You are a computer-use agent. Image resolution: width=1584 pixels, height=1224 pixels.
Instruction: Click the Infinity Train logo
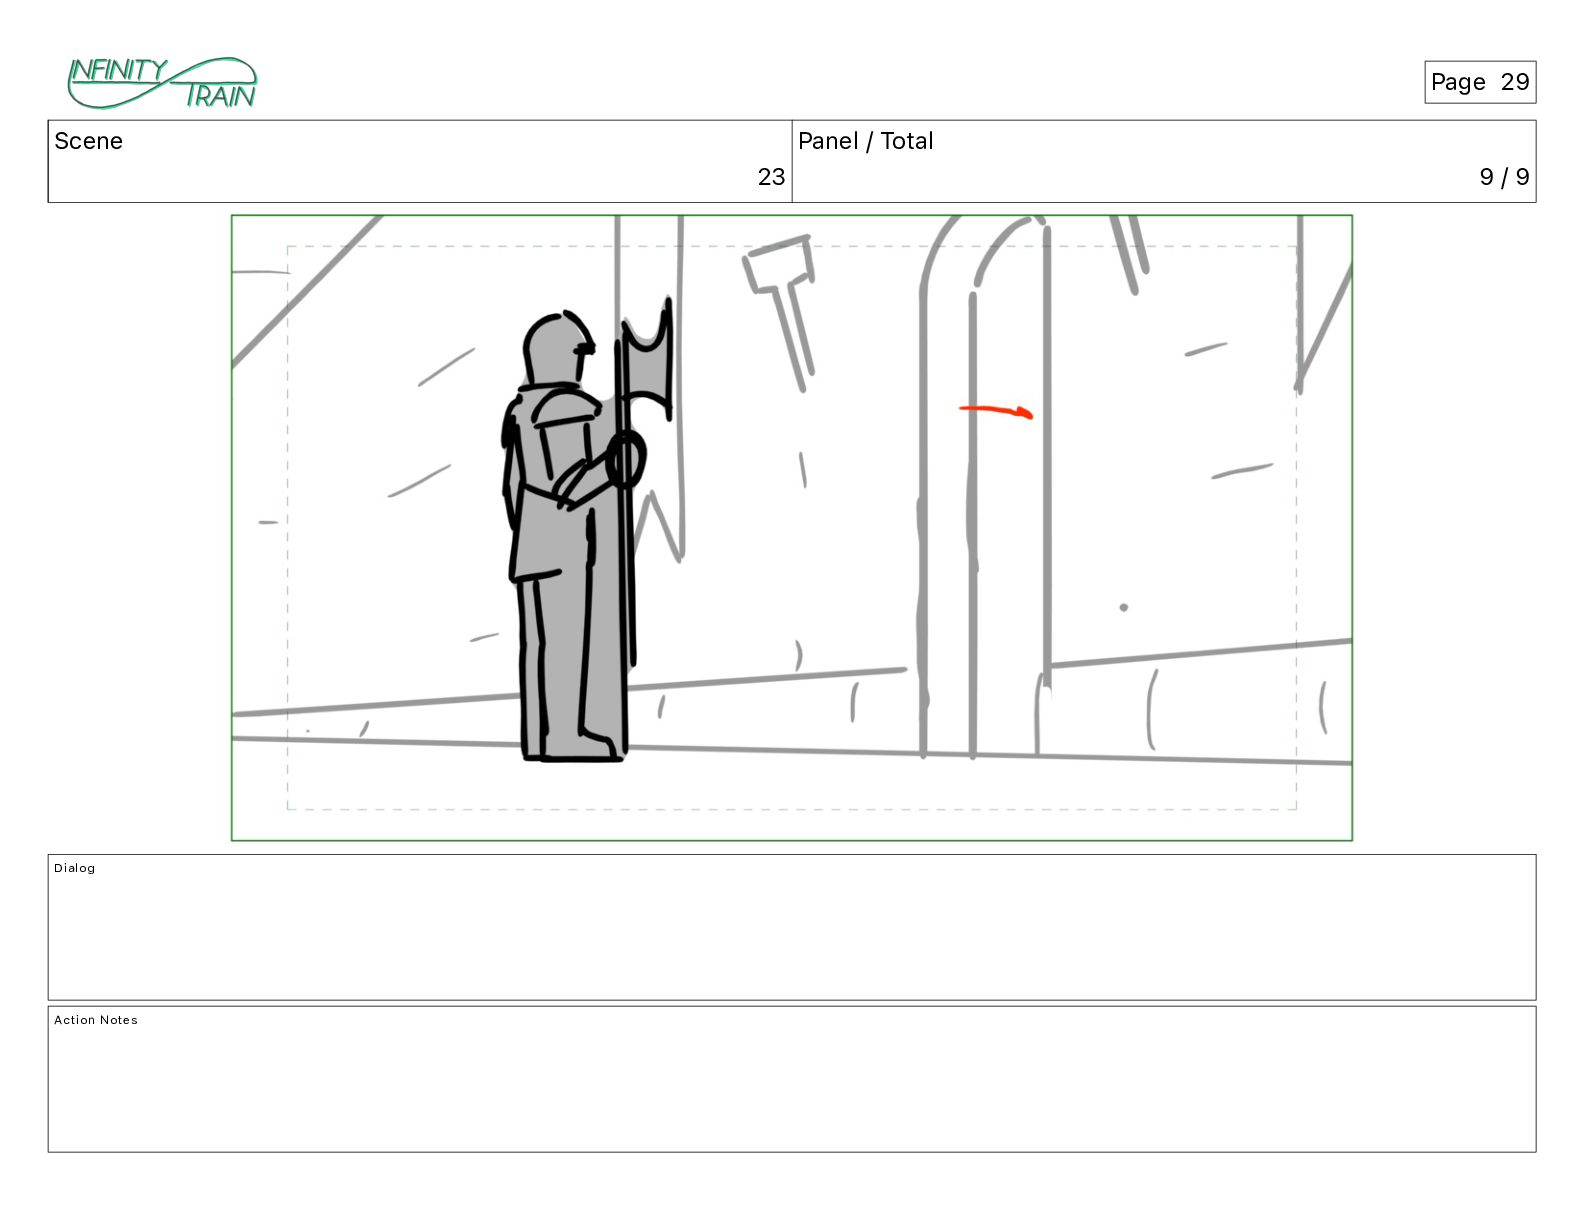[x=162, y=83]
